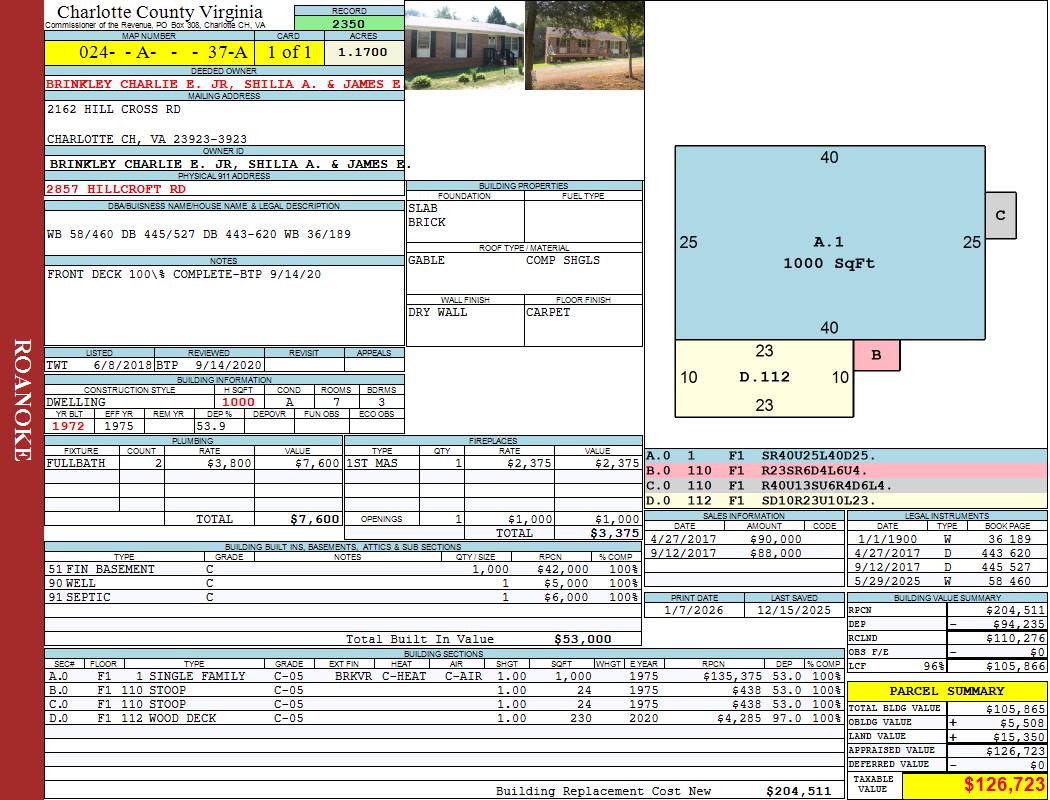Select the year built 1972 field
The image size is (1050, 800).
point(69,426)
